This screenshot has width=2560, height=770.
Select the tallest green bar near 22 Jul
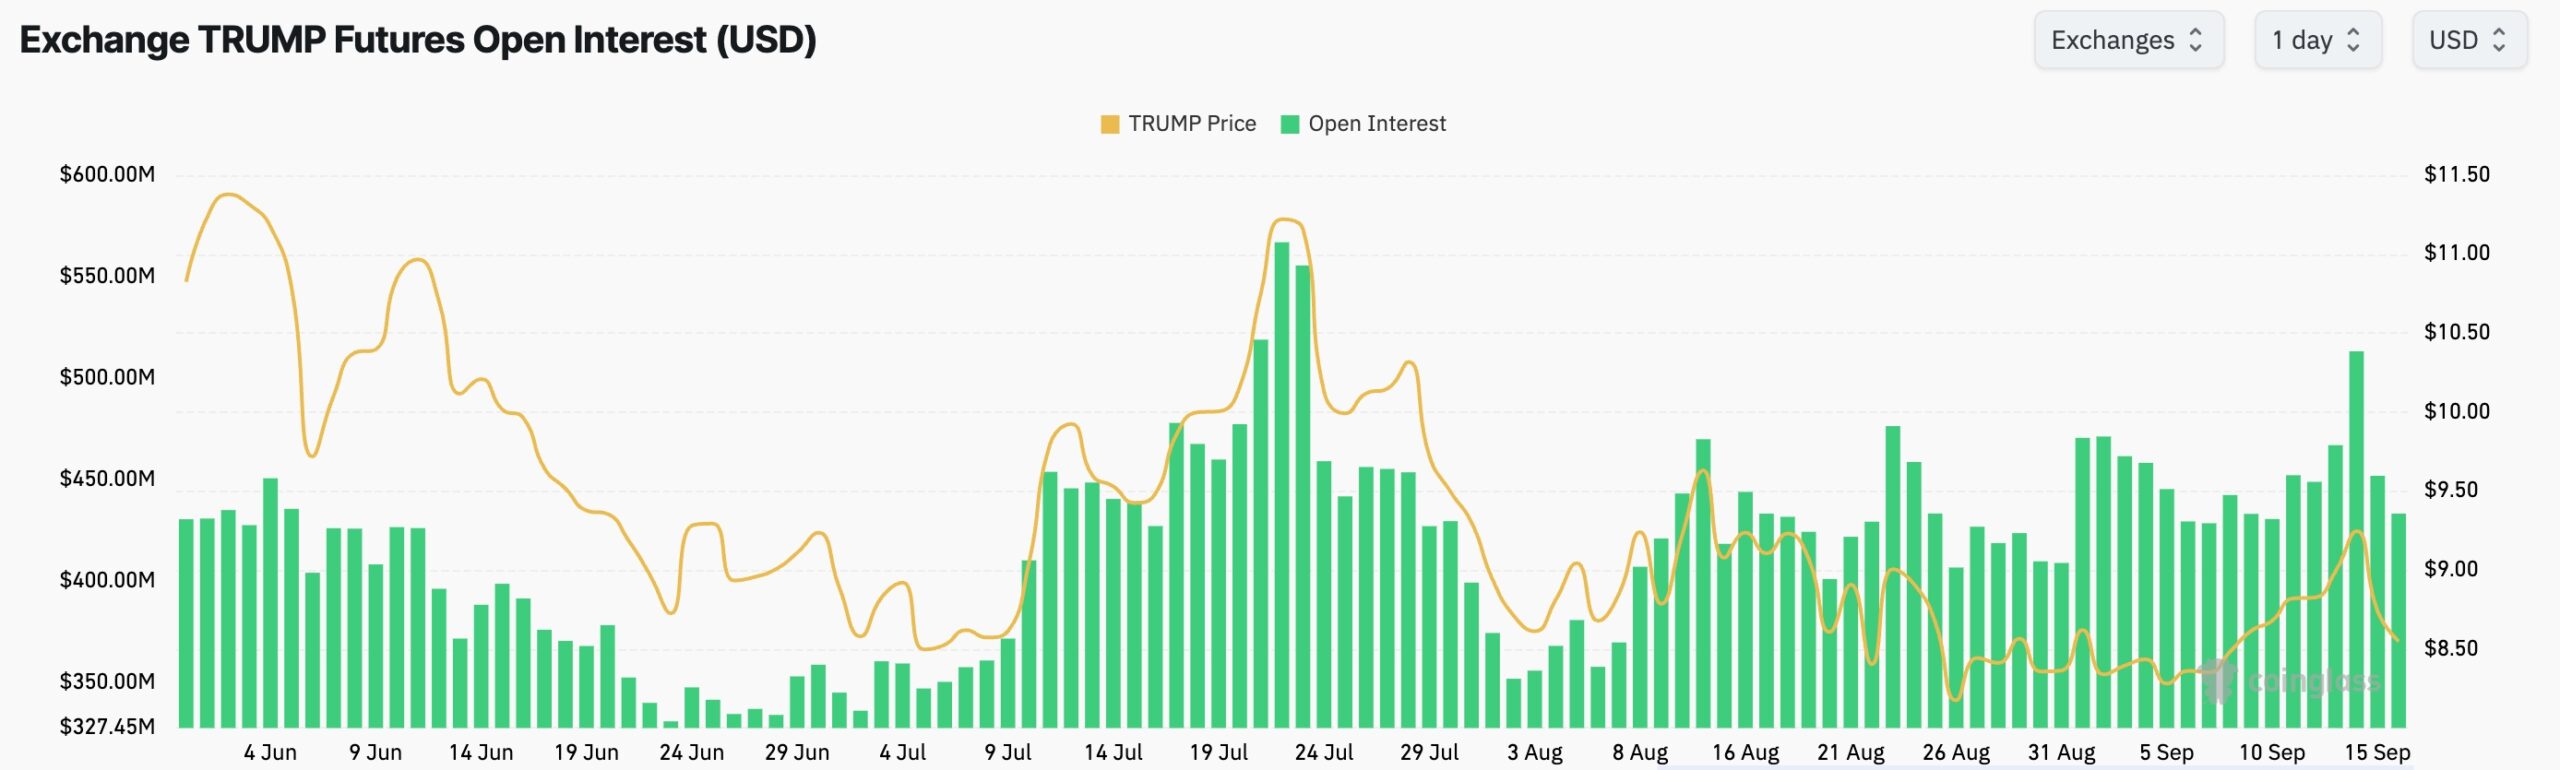tap(1283, 450)
